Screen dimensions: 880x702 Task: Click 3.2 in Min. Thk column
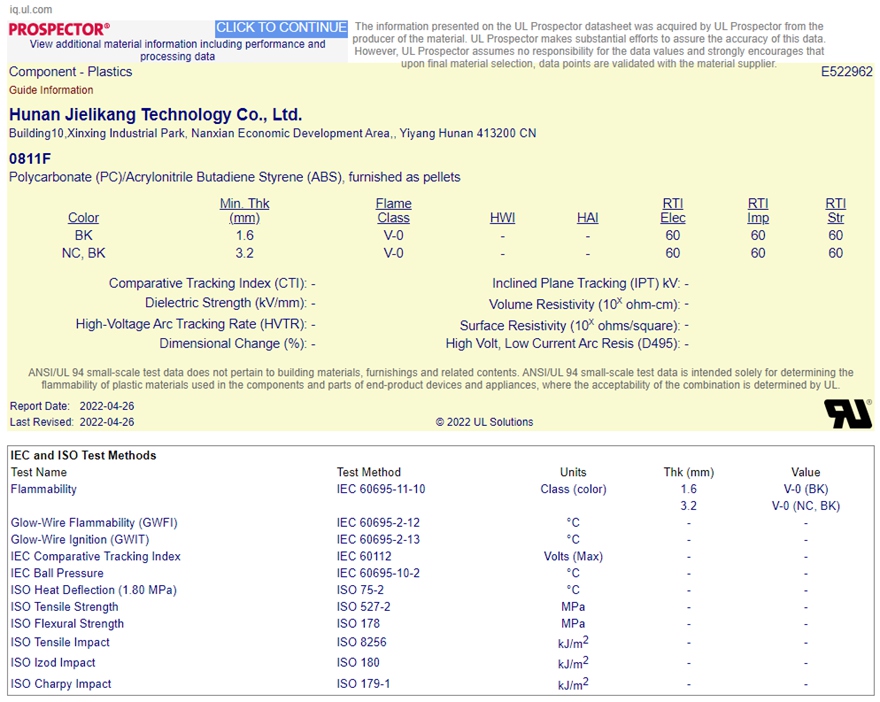click(x=245, y=254)
